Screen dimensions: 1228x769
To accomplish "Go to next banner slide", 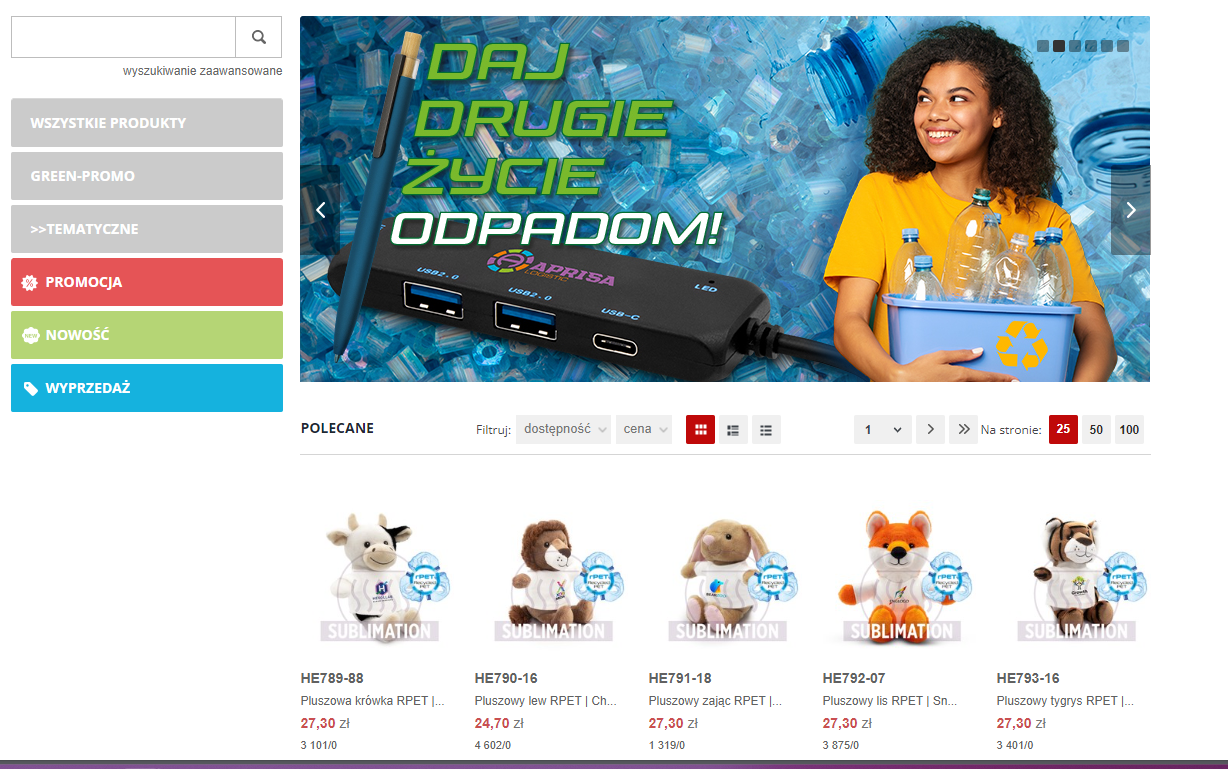I will [x=1131, y=210].
